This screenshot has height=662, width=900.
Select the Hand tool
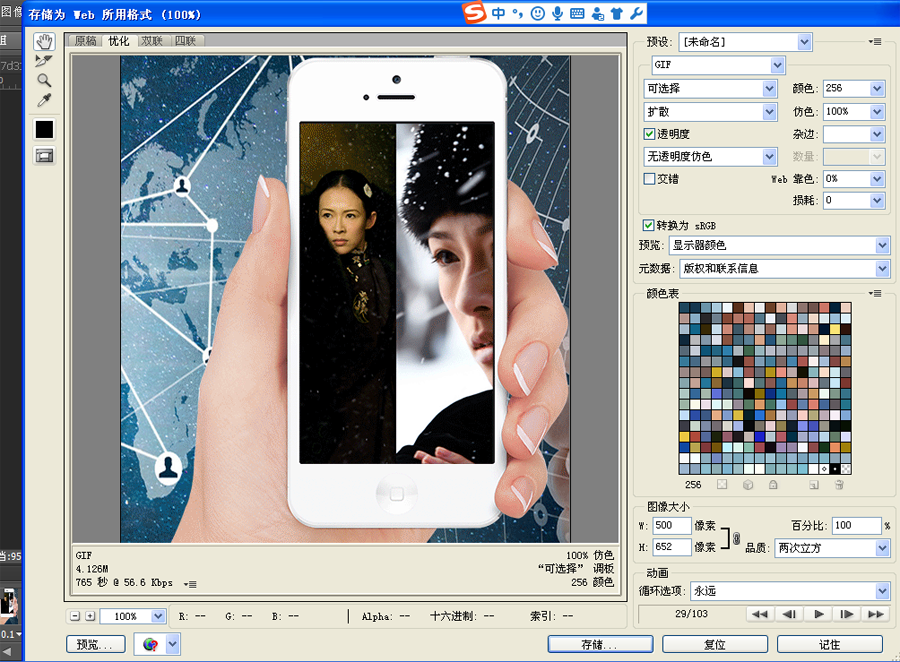[44, 41]
